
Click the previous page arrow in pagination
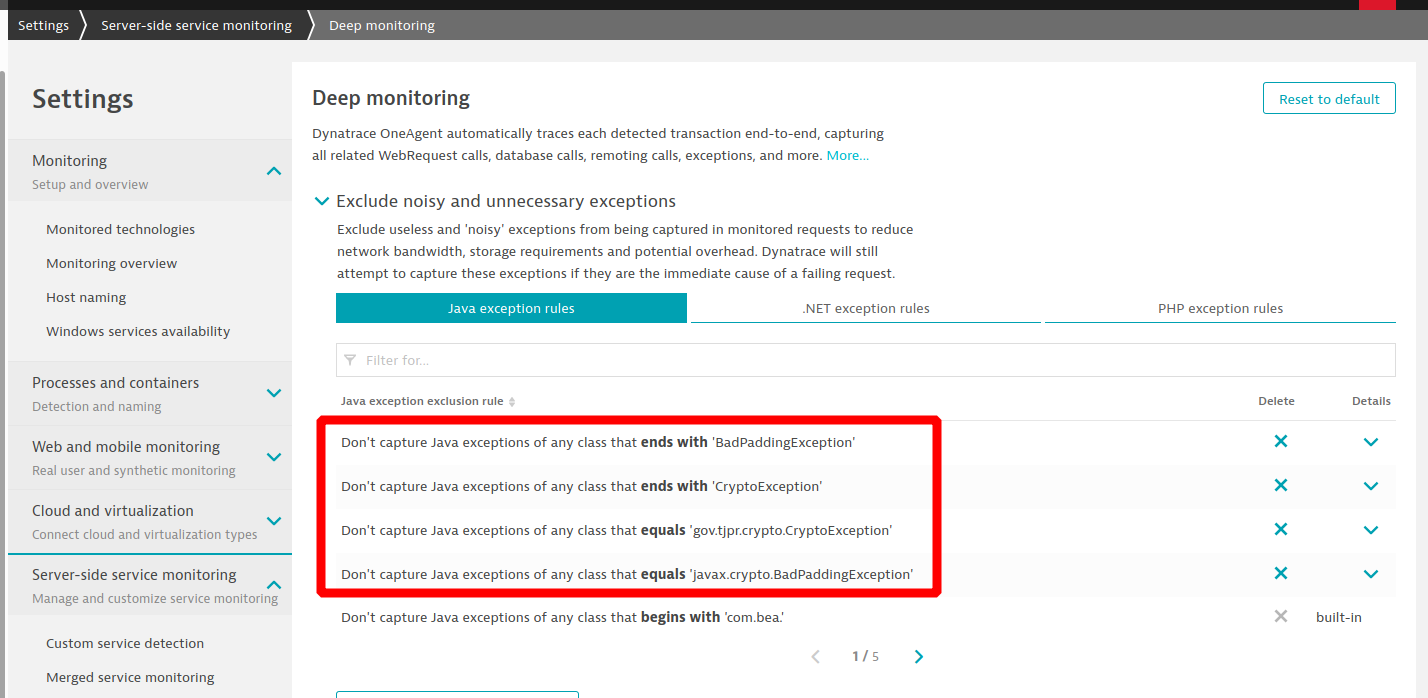[x=815, y=657]
